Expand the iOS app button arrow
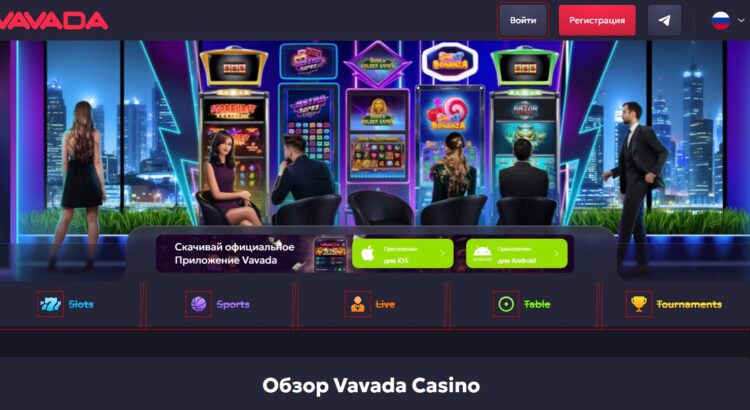 coord(442,254)
